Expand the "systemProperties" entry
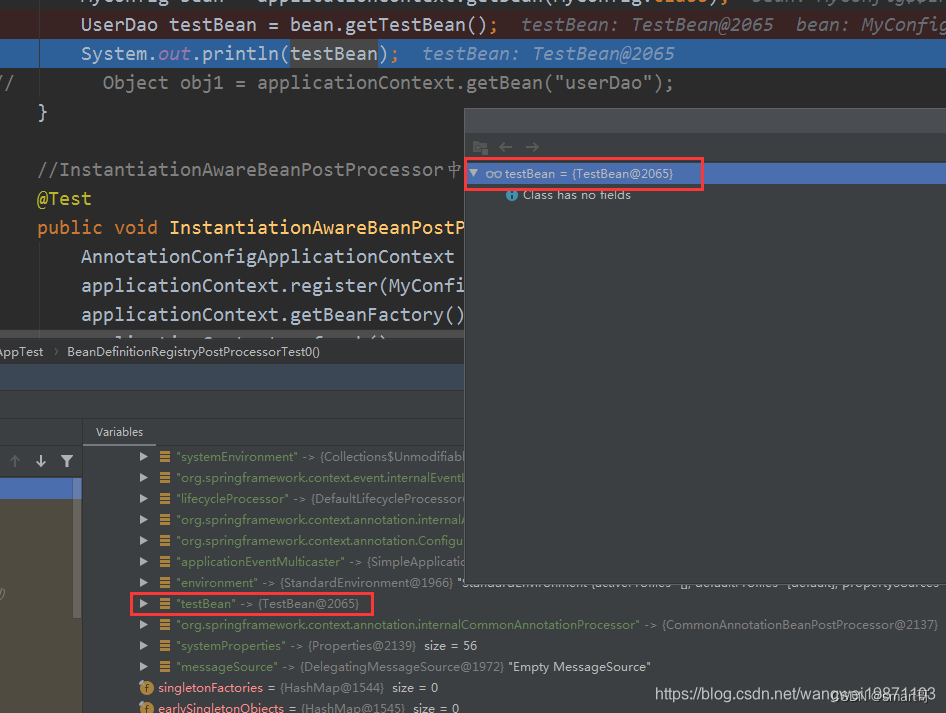This screenshot has width=946, height=713. point(144,645)
